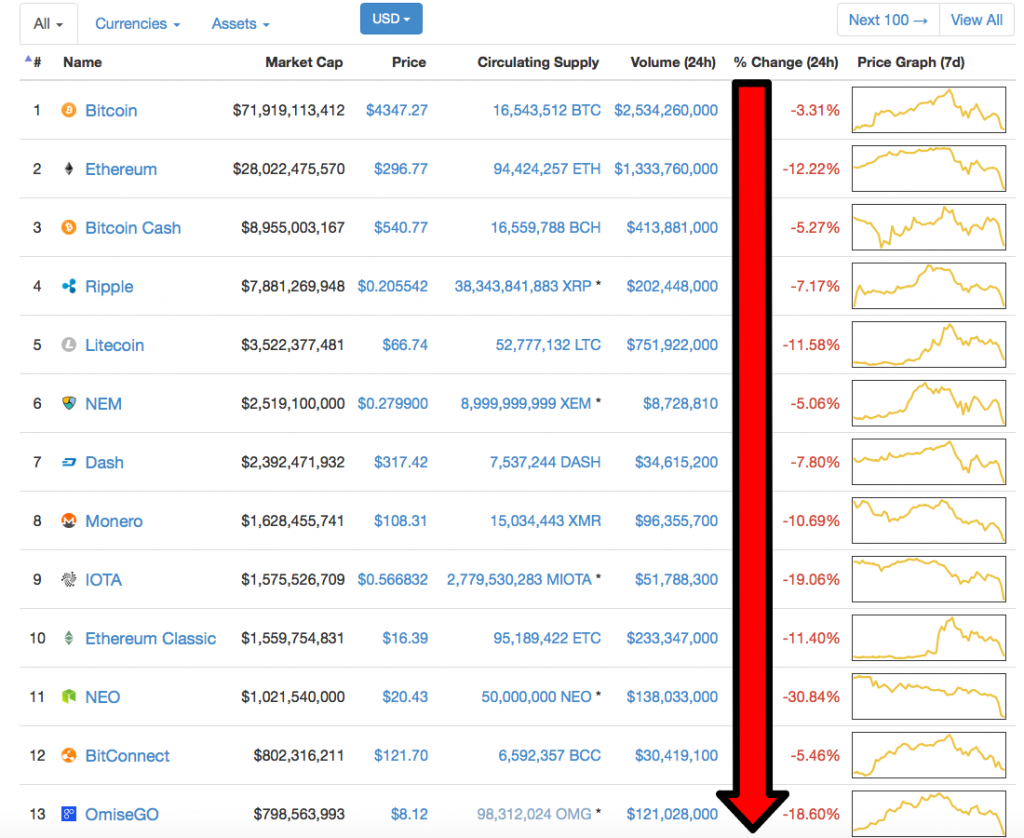Sort table by Name column

82,62
